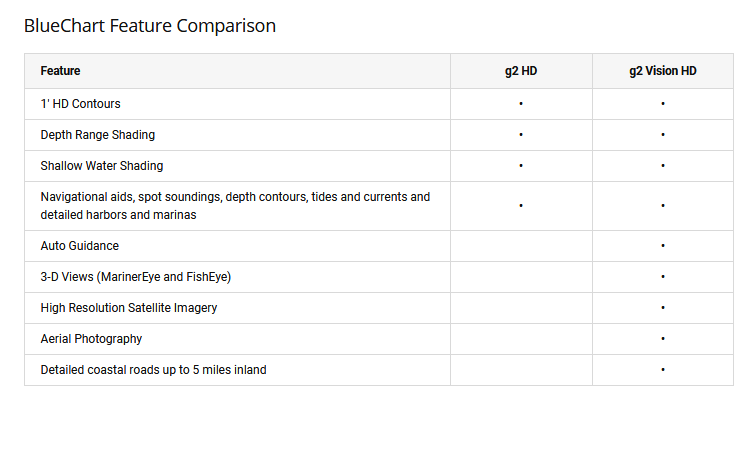The width and height of the screenshot is (748, 474).
Task: Click the Aerial Photography feature label
Action: pos(92,339)
